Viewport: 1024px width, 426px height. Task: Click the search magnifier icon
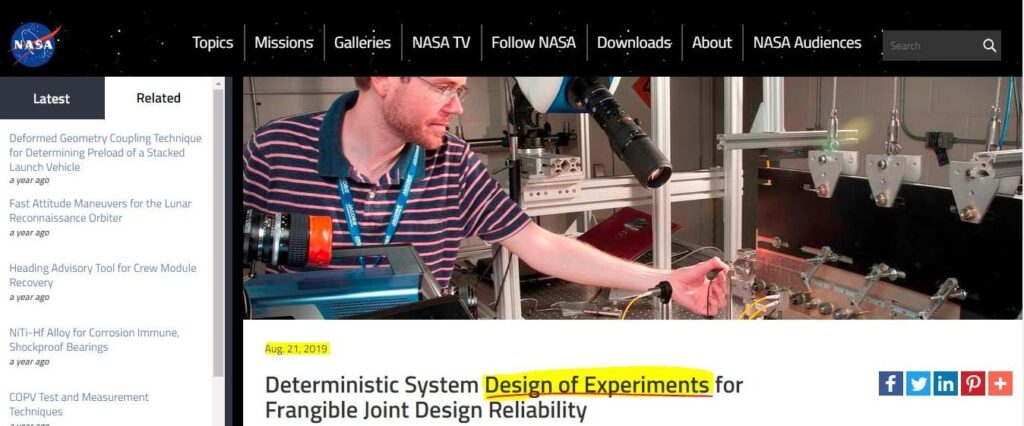988,46
